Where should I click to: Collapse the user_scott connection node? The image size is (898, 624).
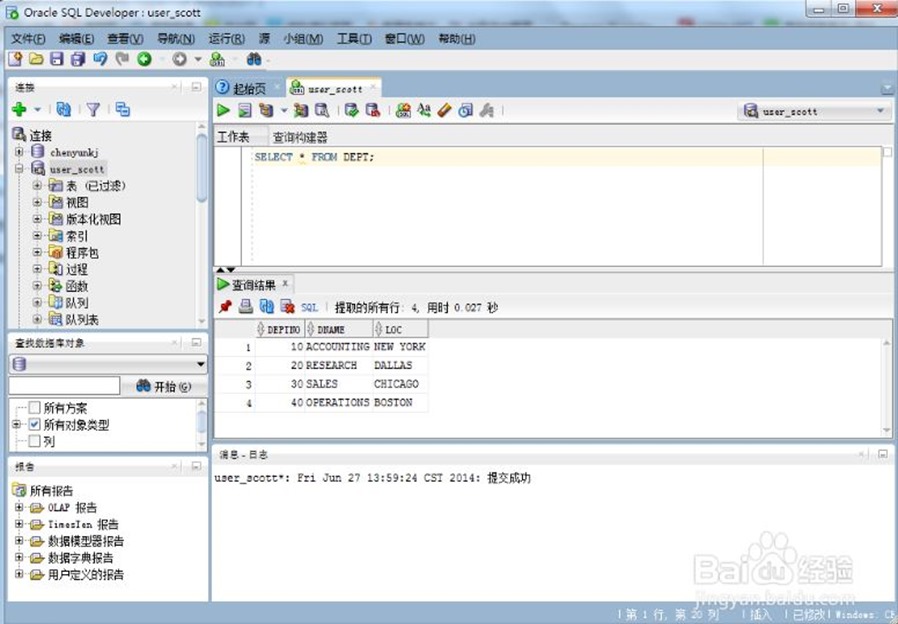(19, 169)
